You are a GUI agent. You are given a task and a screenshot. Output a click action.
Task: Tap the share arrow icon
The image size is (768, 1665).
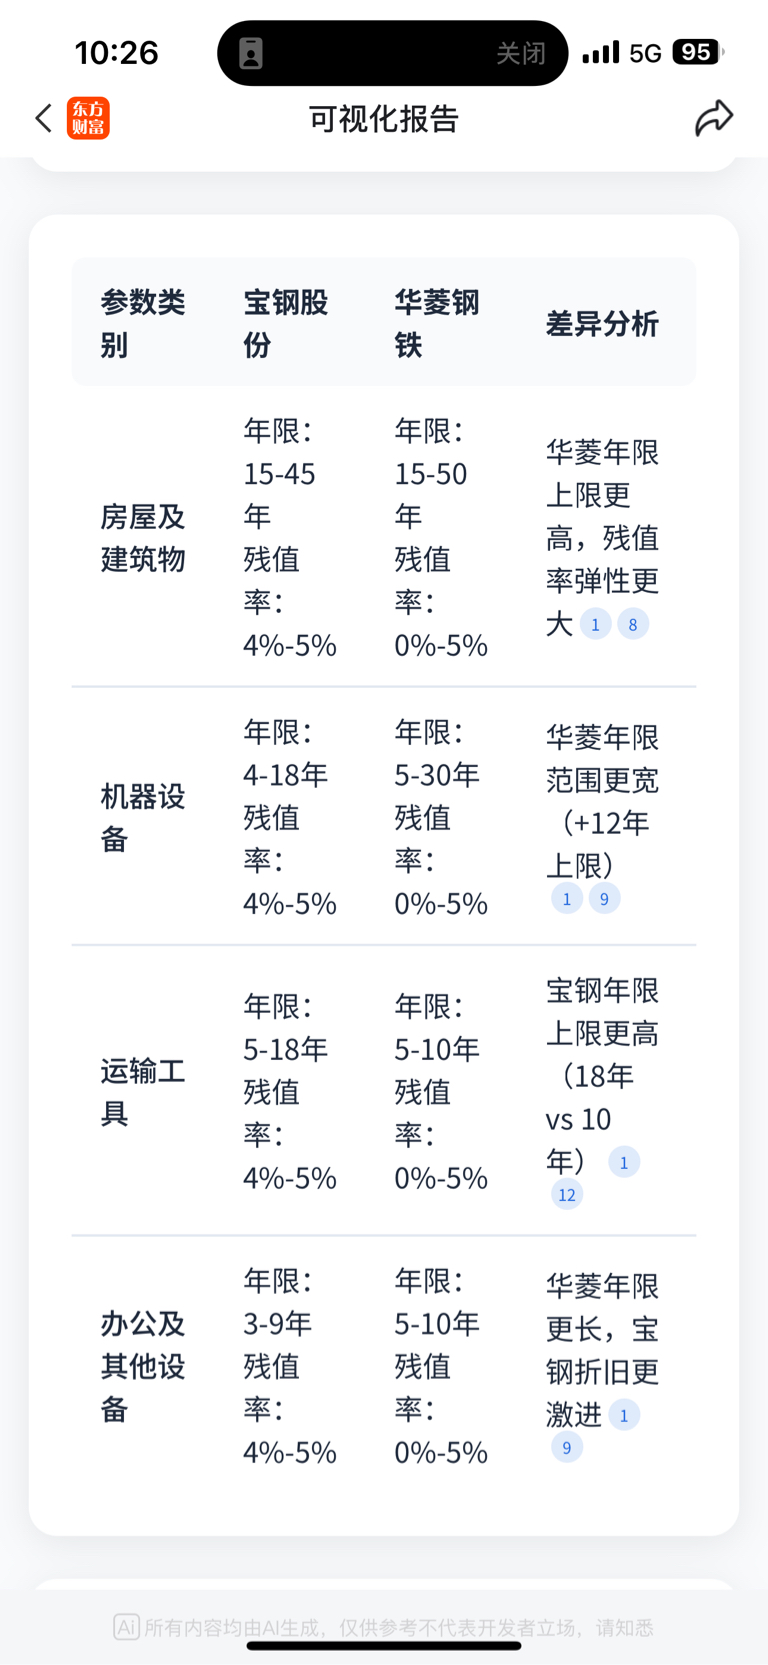click(x=714, y=118)
